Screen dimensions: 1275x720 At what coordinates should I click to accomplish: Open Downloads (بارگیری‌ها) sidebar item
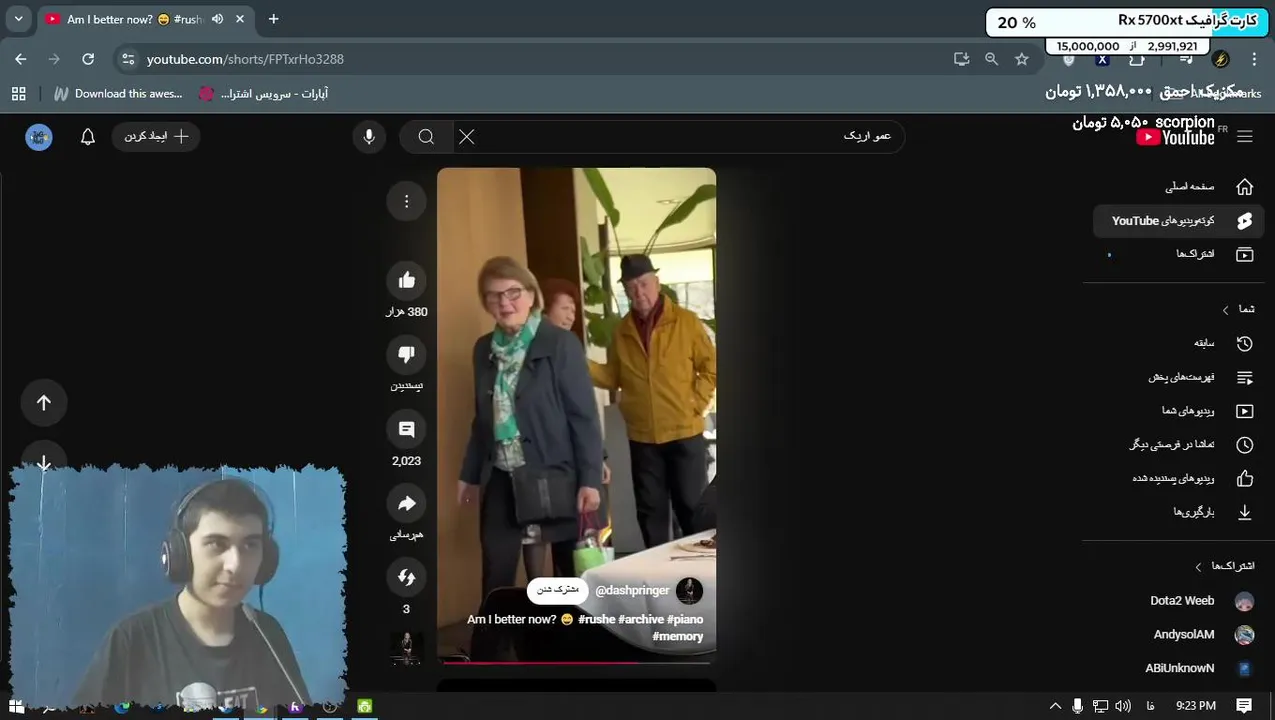point(1177,512)
